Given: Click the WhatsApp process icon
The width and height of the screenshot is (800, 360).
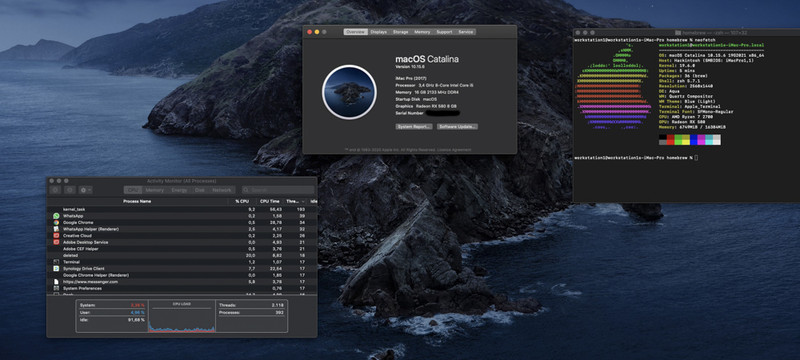Looking at the screenshot, I should (56, 216).
